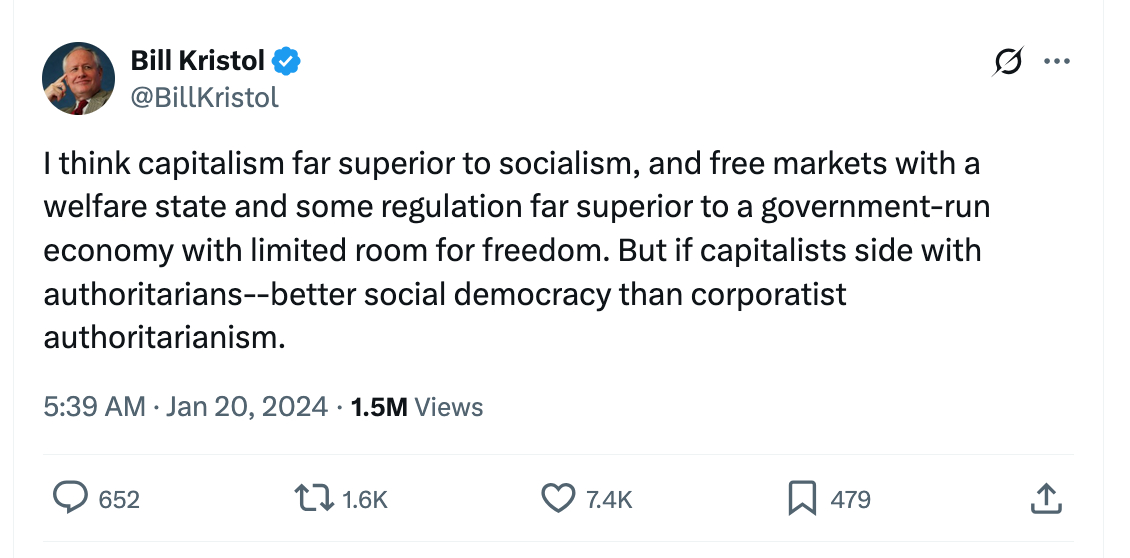Open the Grok slashed-circle icon
Viewport: 1130px width, 558px height.
click(1003, 62)
